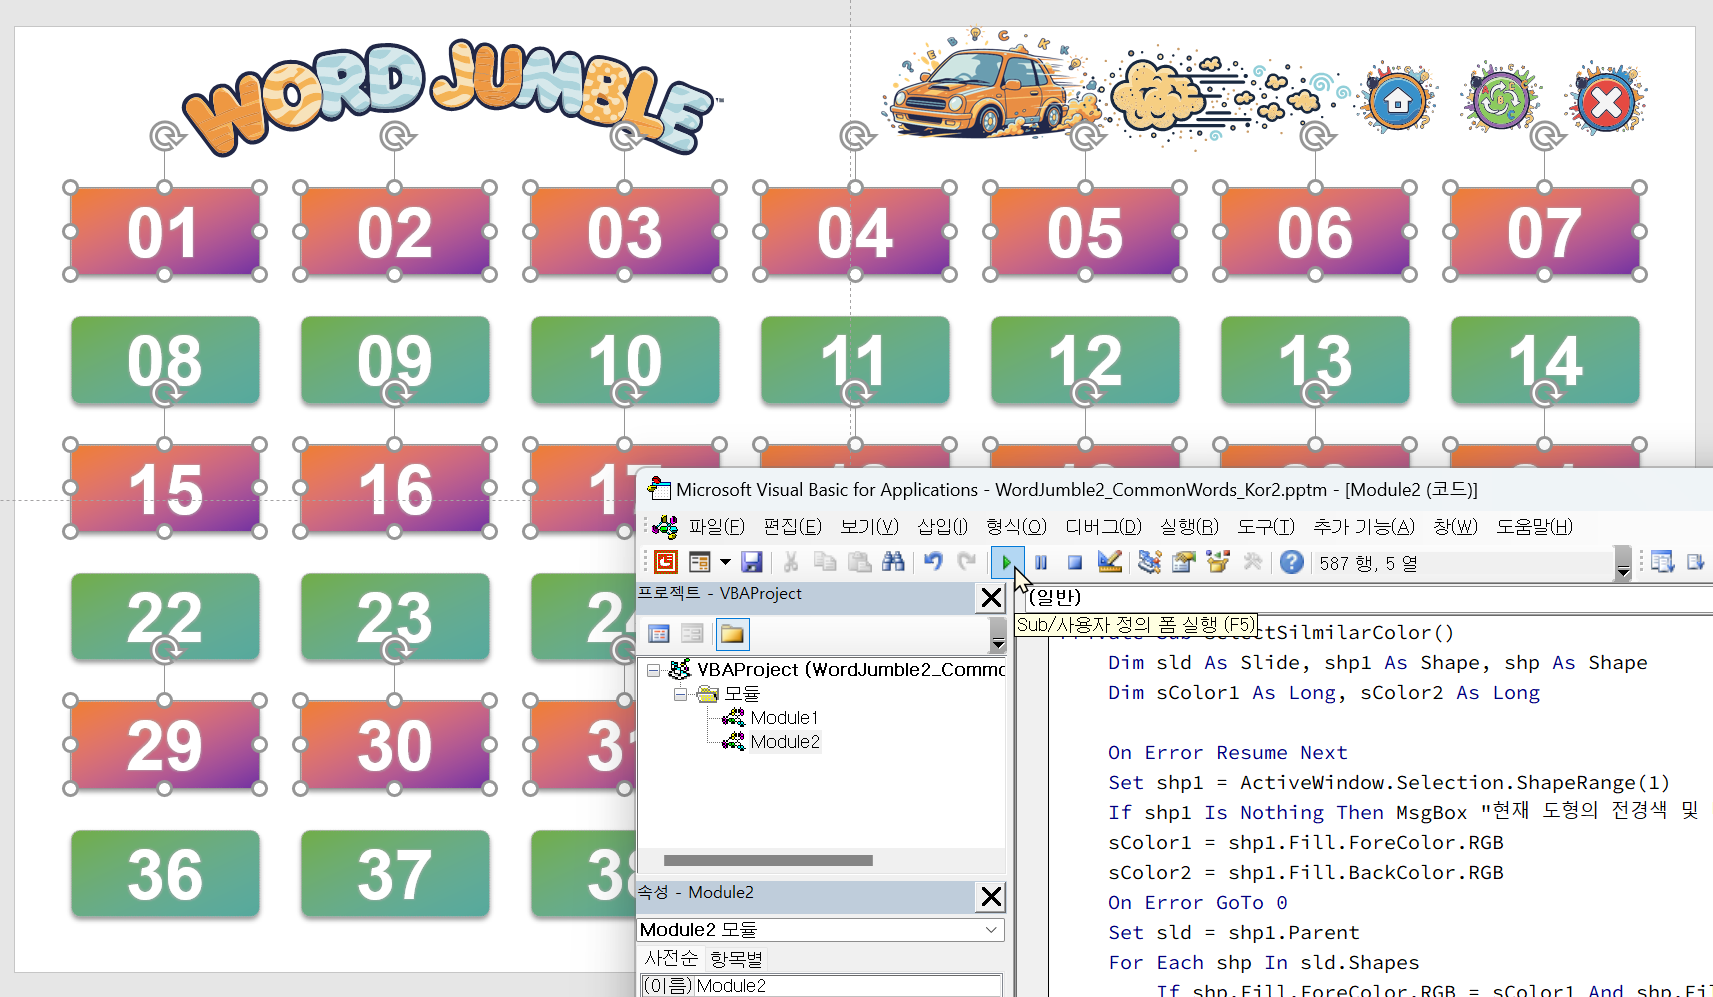Select the 23 number tile

click(395, 617)
